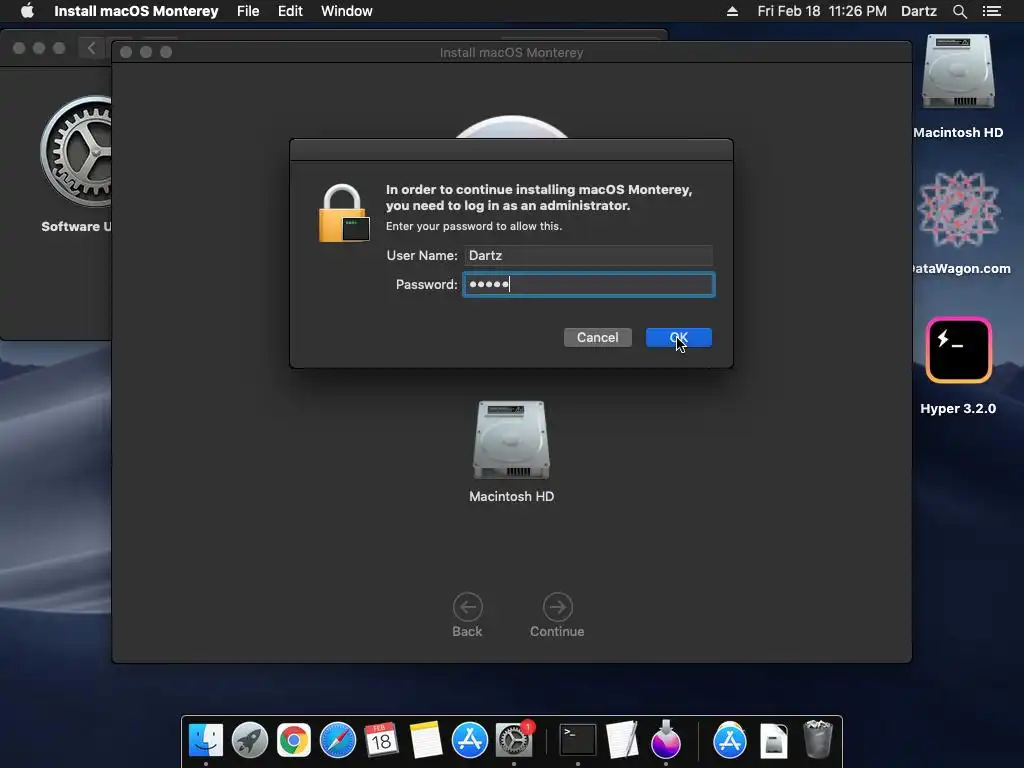Open the Hyper 3.2.0 desktop icon
Image resolution: width=1024 pixels, height=768 pixels.
point(959,350)
